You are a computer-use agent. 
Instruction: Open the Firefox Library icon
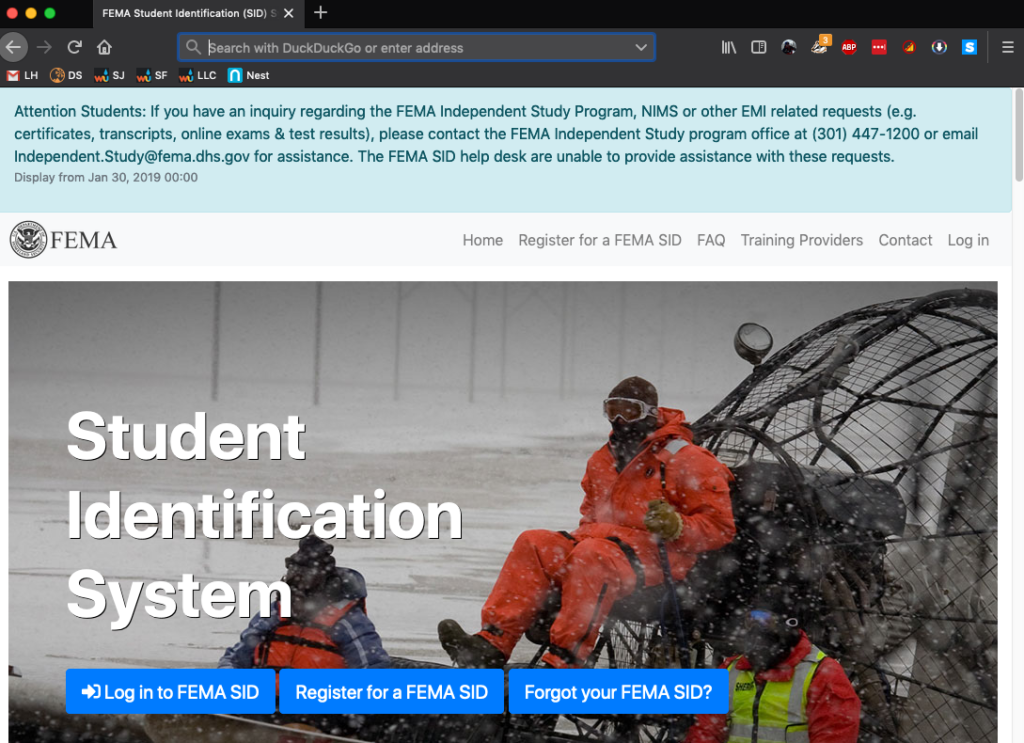click(x=728, y=47)
